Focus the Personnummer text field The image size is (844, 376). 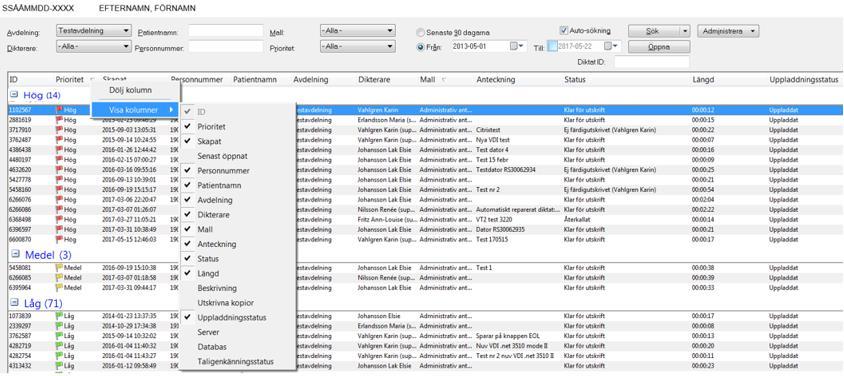click(x=226, y=47)
